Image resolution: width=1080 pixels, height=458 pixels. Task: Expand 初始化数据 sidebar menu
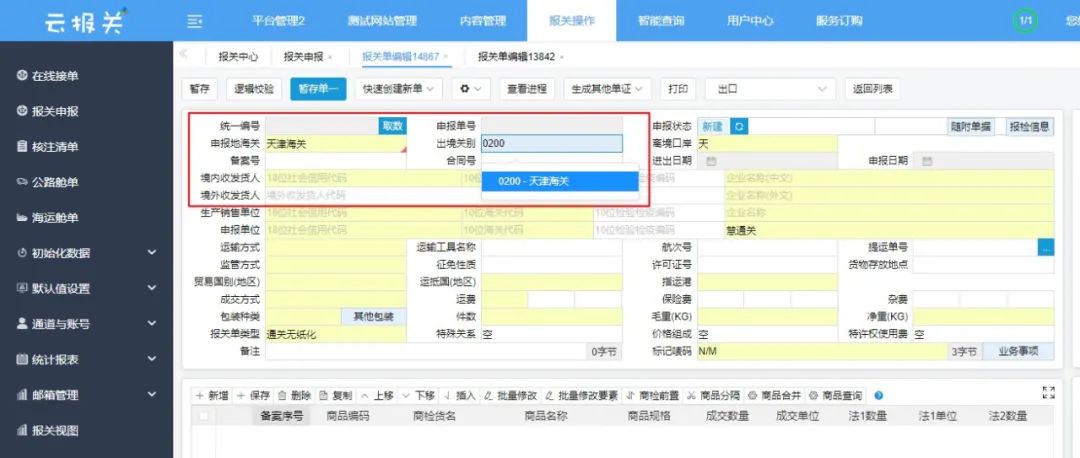pos(86,253)
